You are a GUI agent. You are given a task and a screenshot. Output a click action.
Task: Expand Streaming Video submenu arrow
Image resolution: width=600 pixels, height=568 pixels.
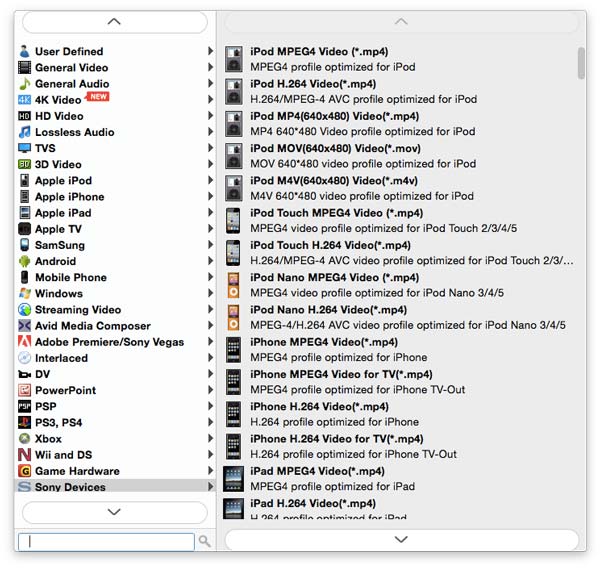click(210, 309)
